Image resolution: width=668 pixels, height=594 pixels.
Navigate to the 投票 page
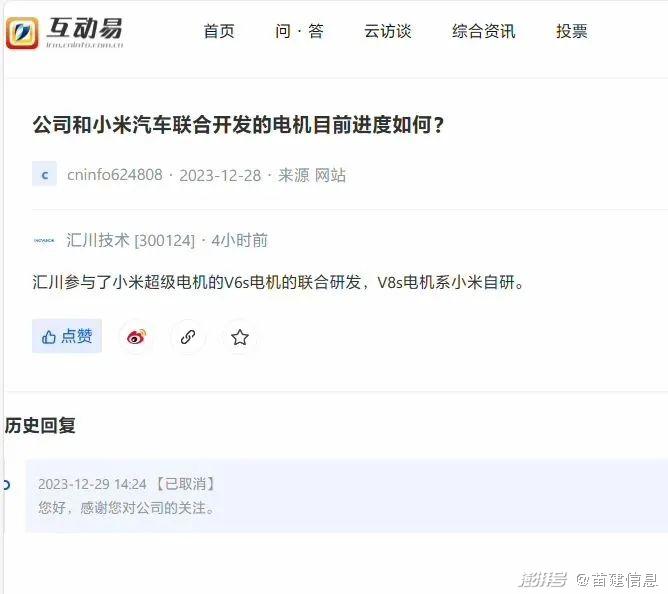(x=572, y=32)
